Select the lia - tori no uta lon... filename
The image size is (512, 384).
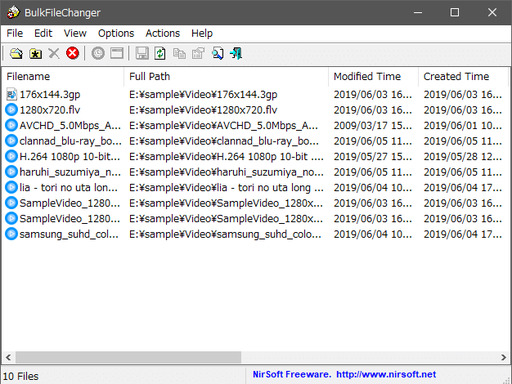(x=69, y=187)
